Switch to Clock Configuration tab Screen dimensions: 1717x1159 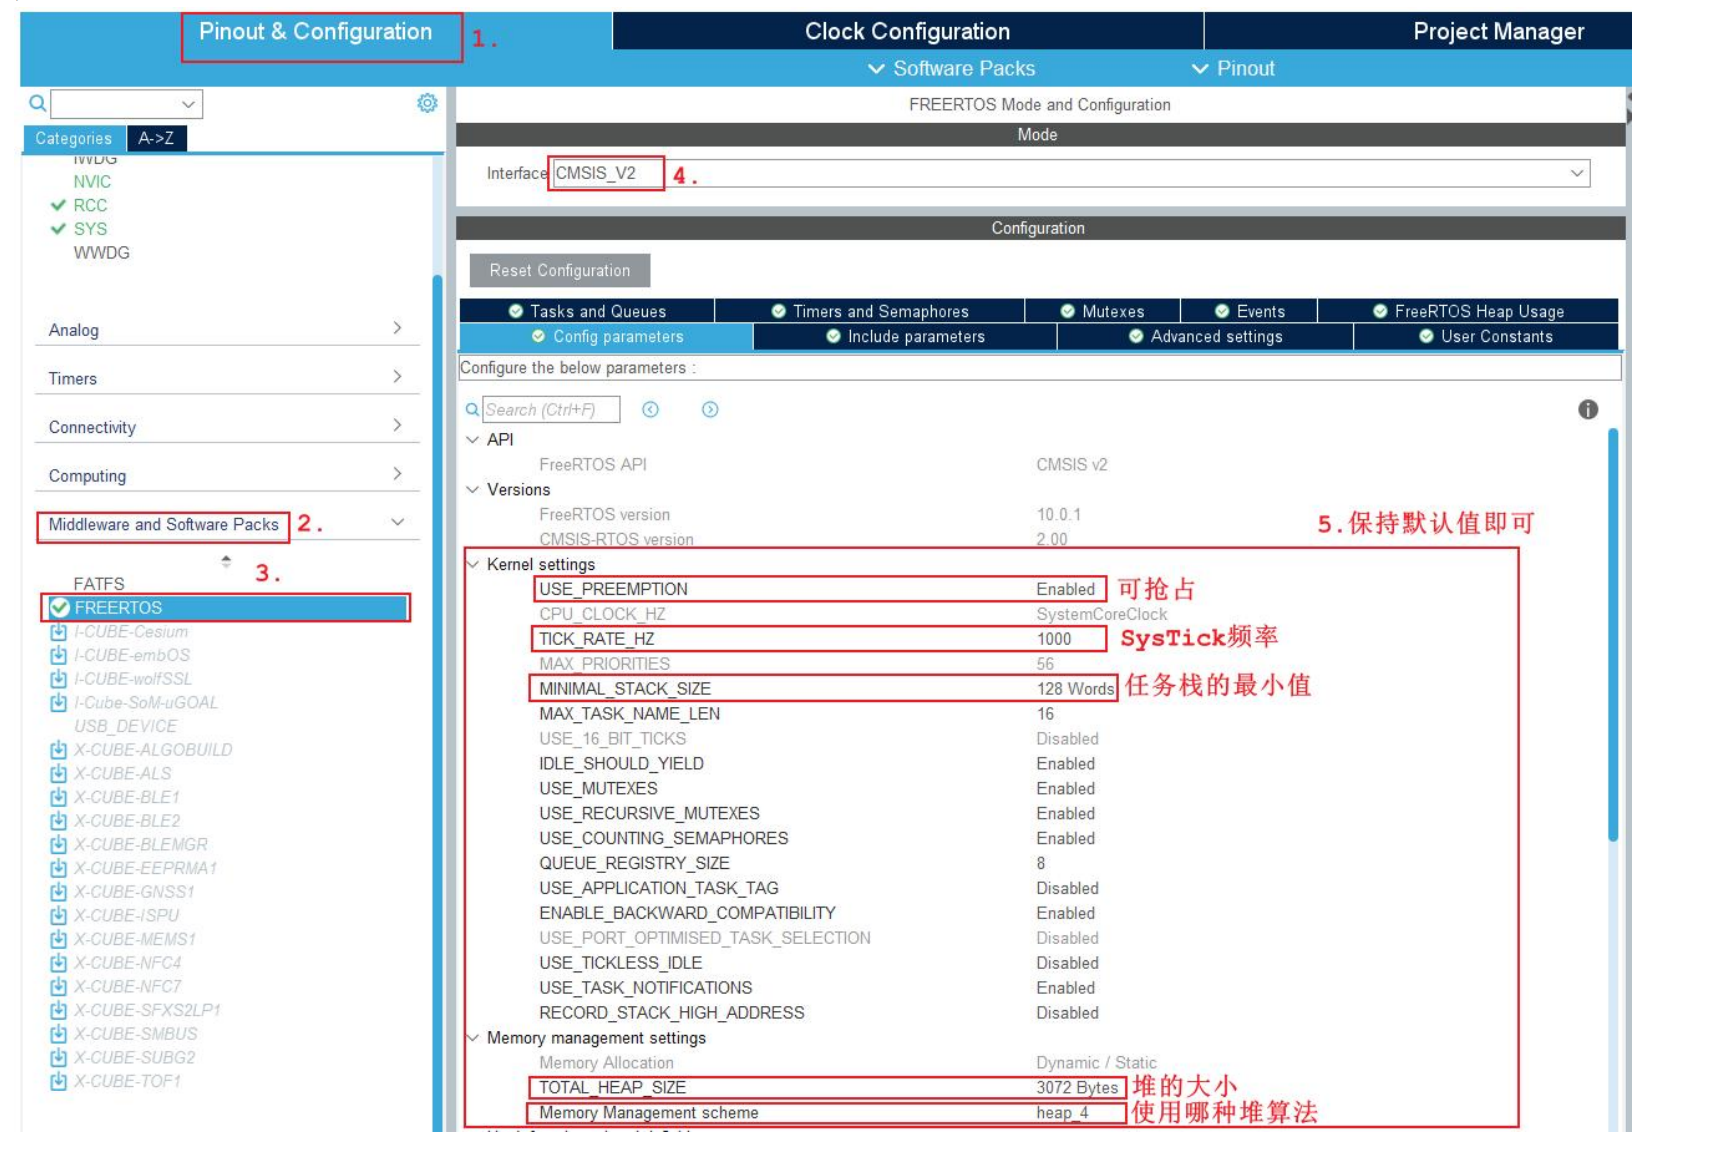(x=907, y=31)
